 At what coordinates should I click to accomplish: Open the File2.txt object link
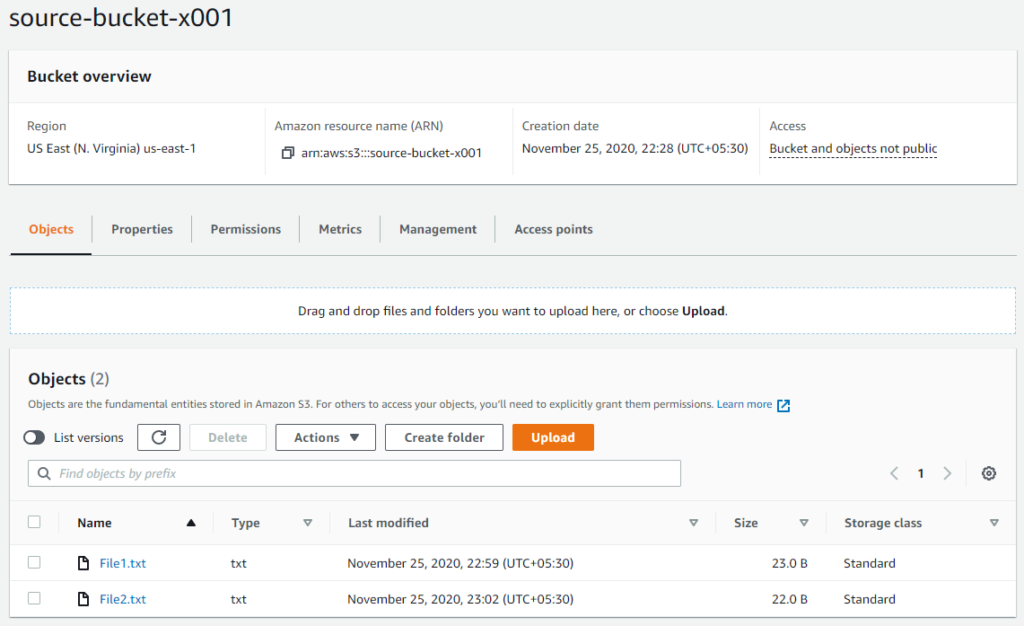click(123, 599)
